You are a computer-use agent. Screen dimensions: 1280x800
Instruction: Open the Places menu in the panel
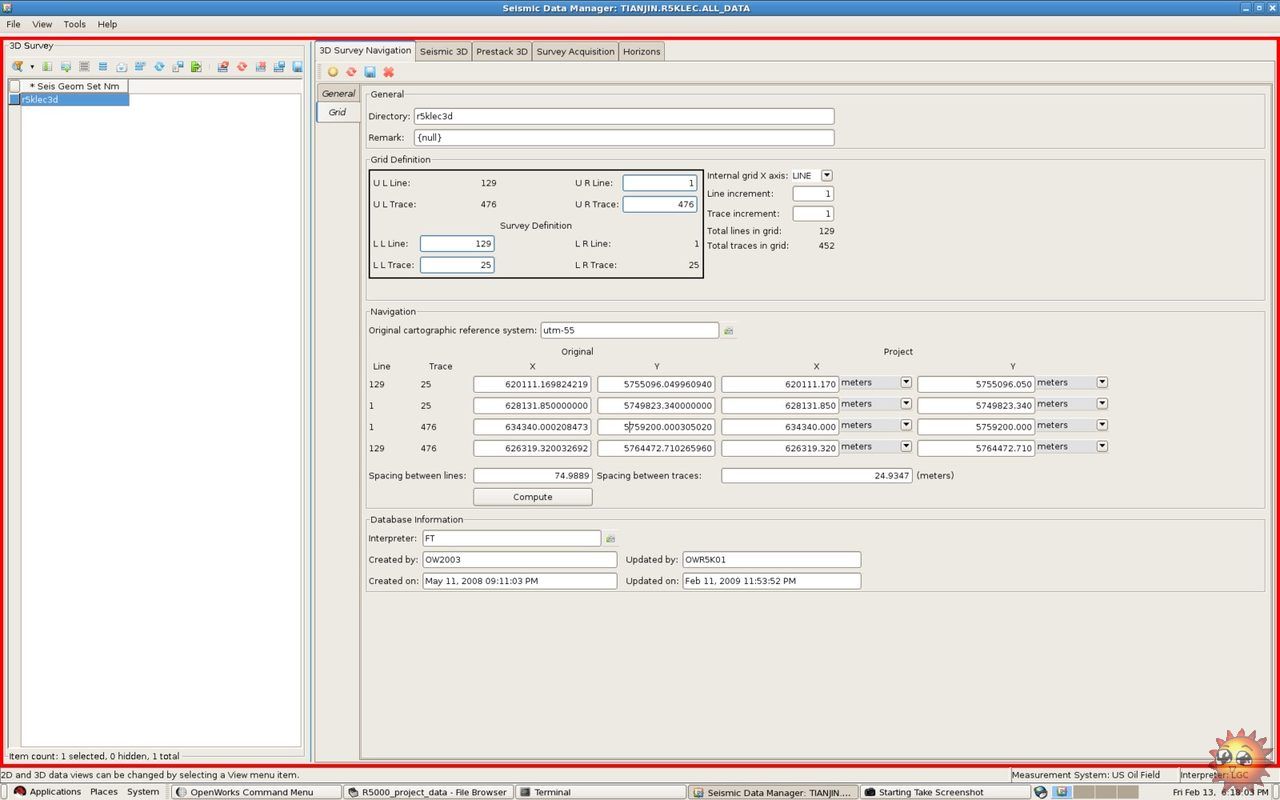pyautogui.click(x=104, y=792)
